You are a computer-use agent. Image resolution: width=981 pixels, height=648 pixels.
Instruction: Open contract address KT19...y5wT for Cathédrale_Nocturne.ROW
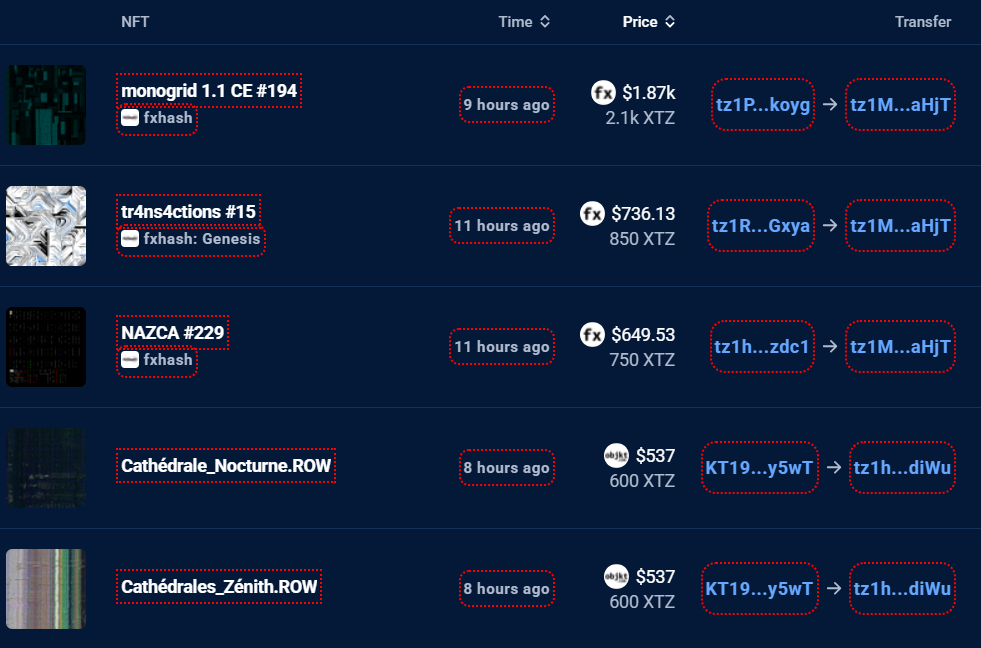tap(759, 468)
